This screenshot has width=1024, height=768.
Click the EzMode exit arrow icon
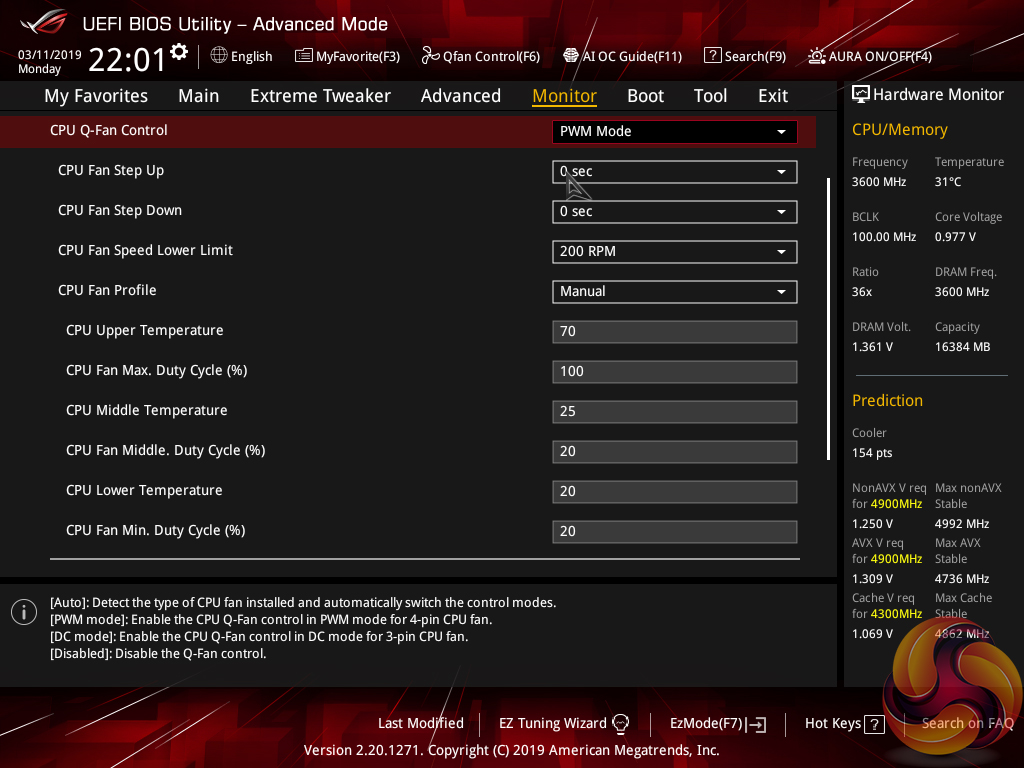click(758, 724)
